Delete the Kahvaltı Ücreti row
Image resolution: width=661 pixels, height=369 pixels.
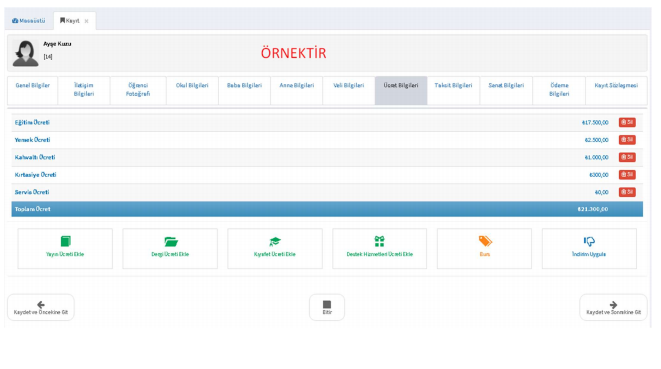[x=627, y=157]
